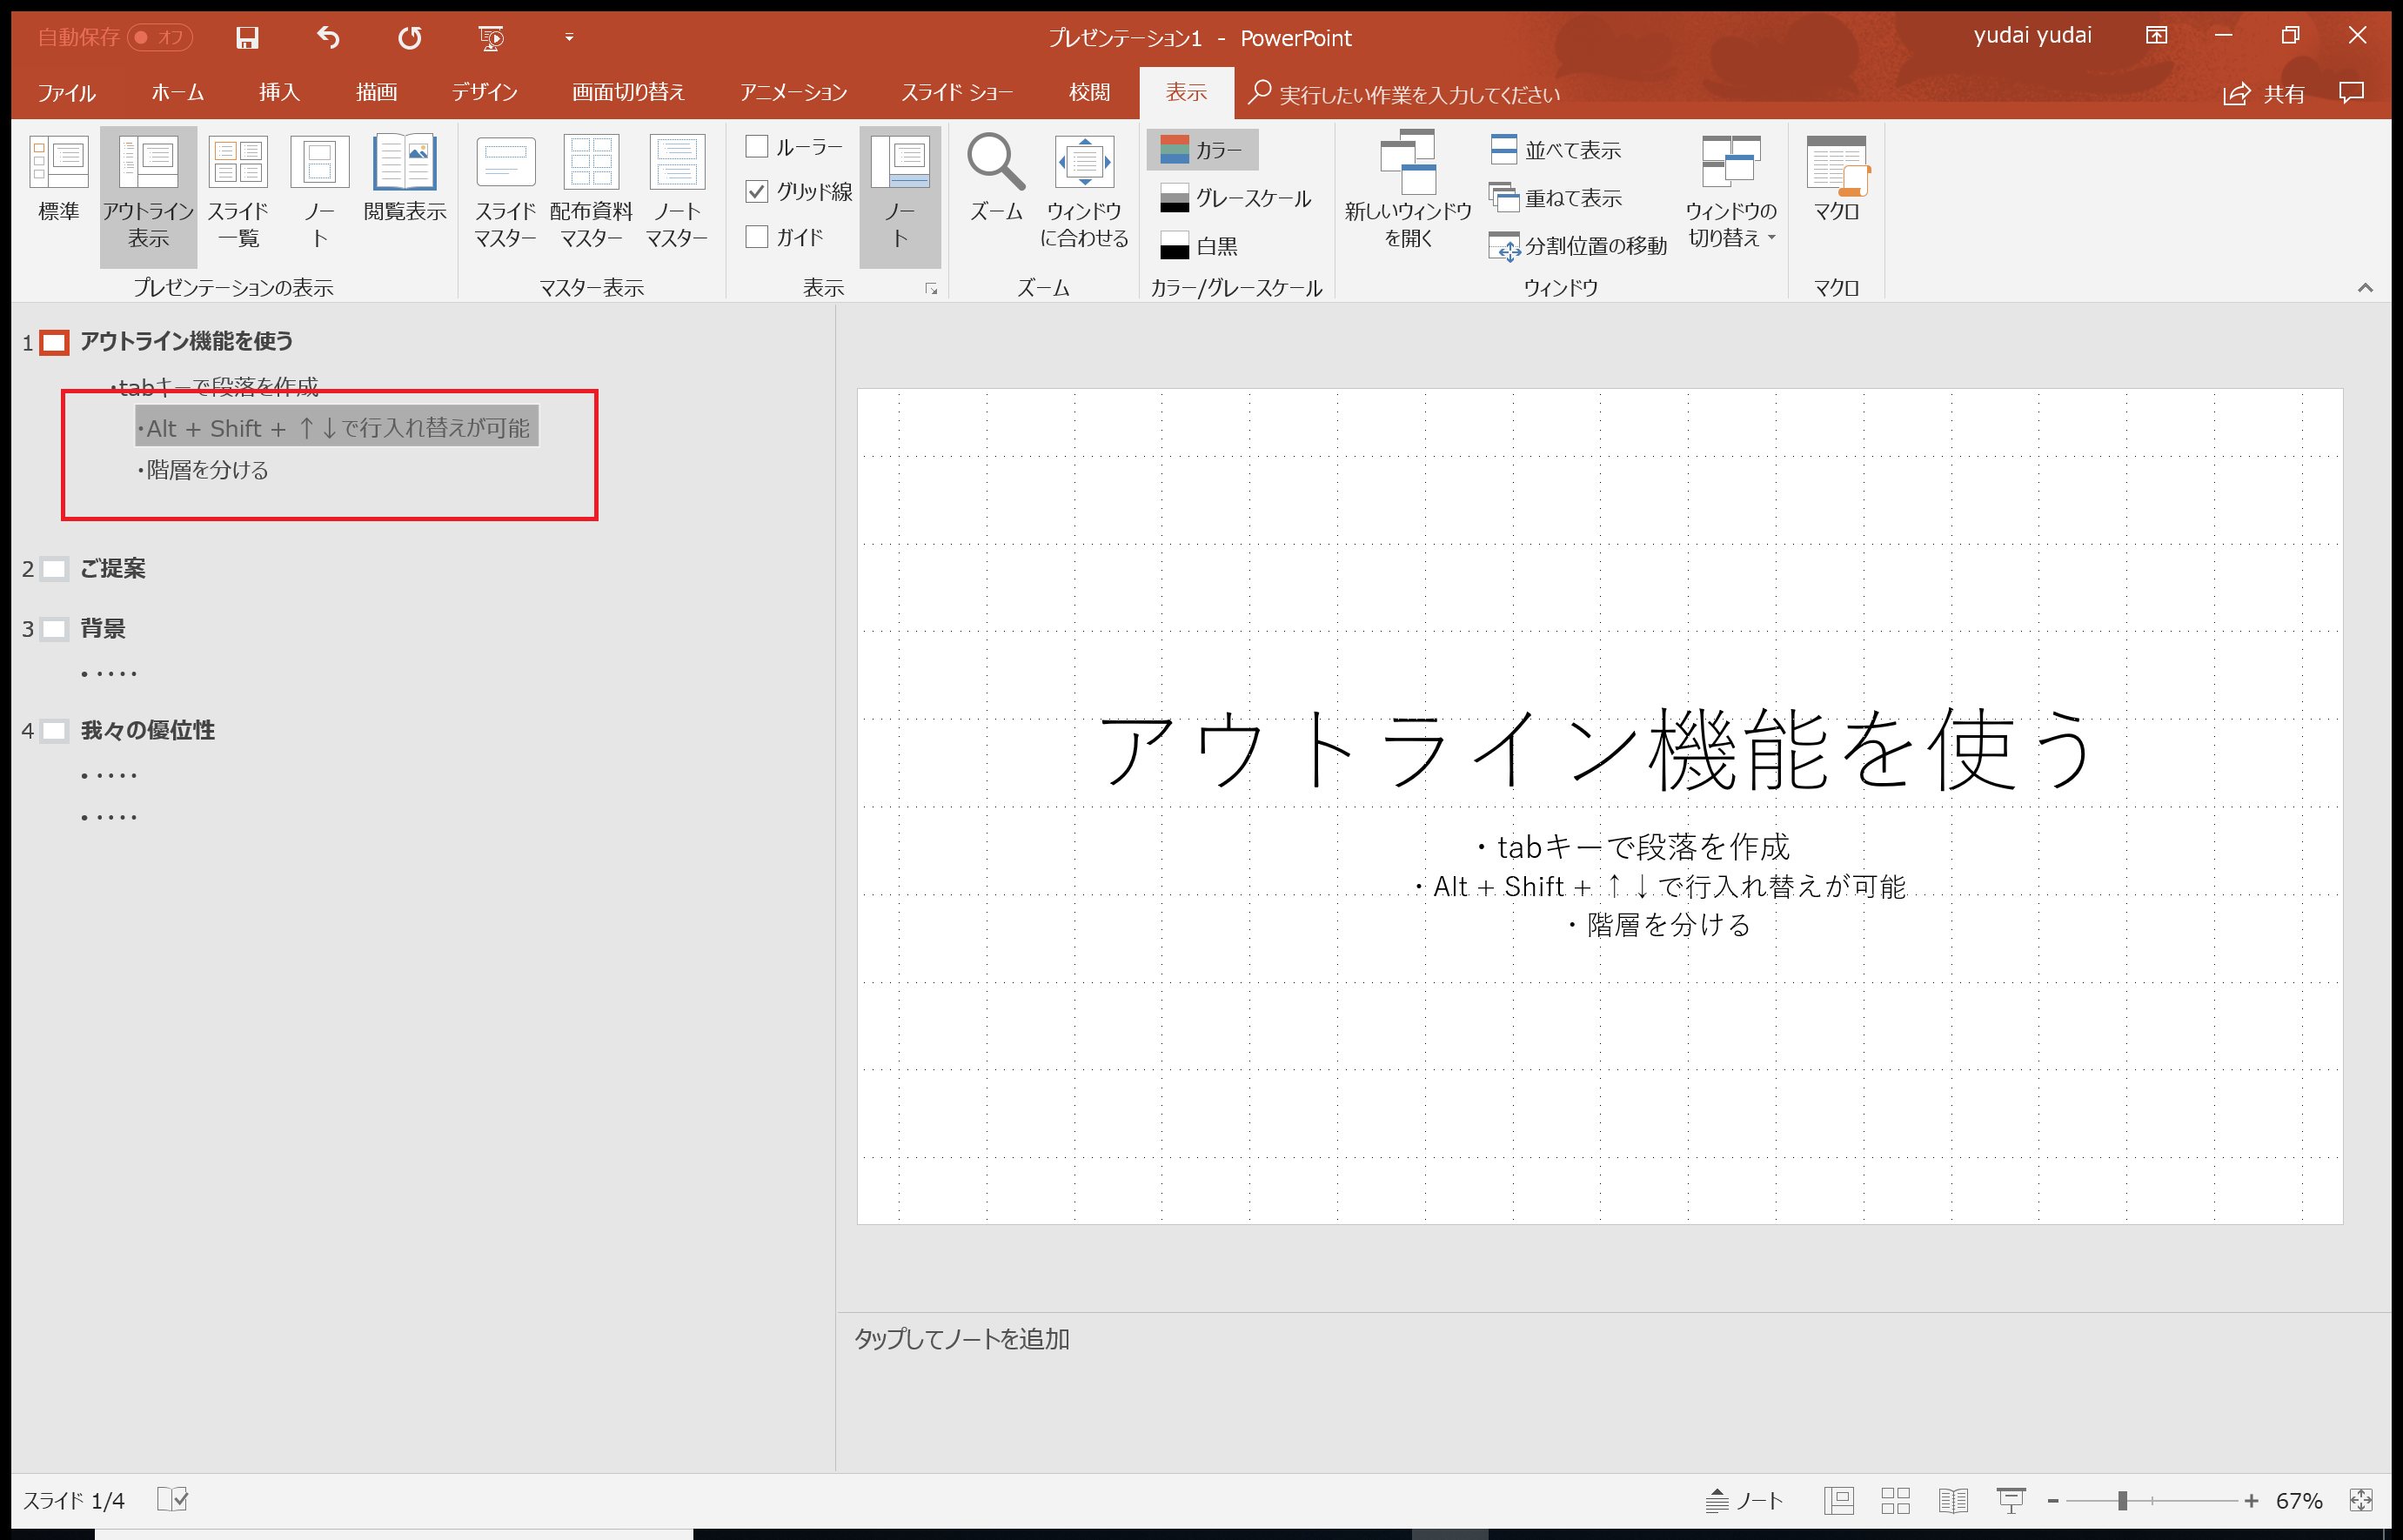Enable the ガイド checkbox
Screen dimensions: 2403x1540
[757, 237]
